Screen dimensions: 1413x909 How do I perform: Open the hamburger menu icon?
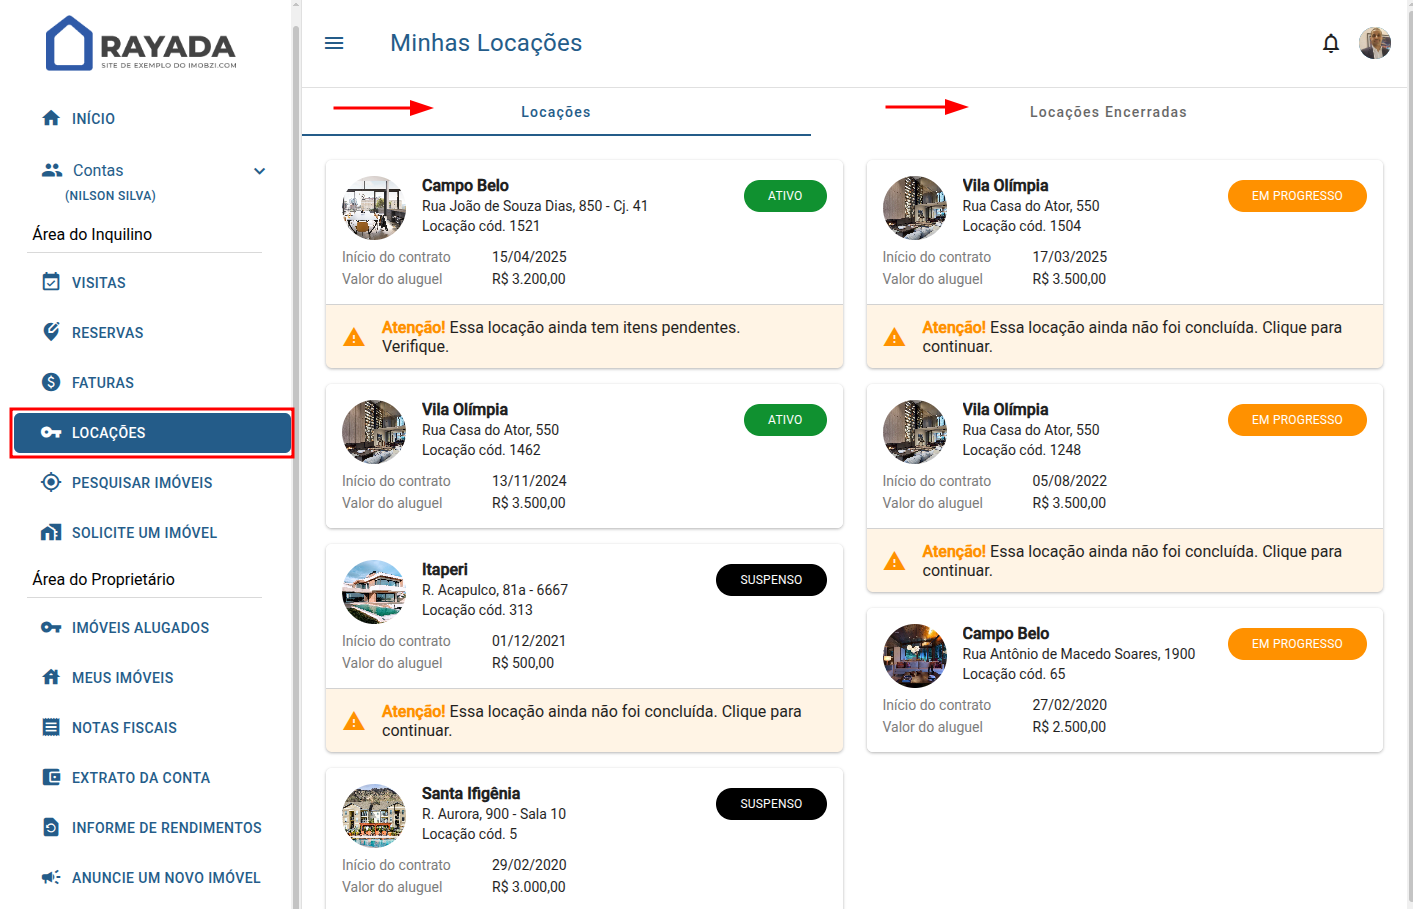pos(334,43)
